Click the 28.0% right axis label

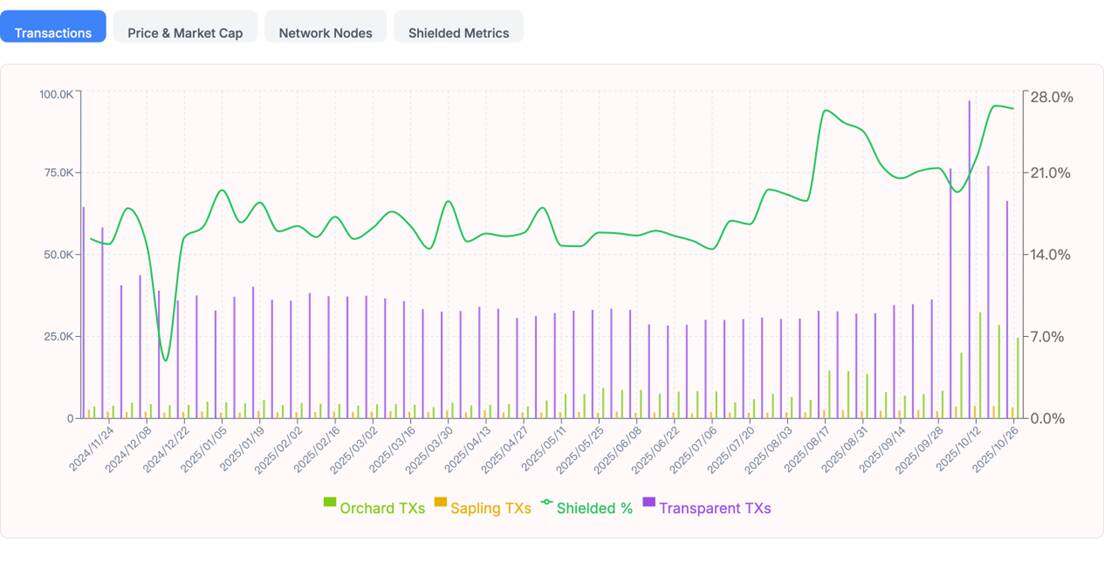pos(1051,97)
